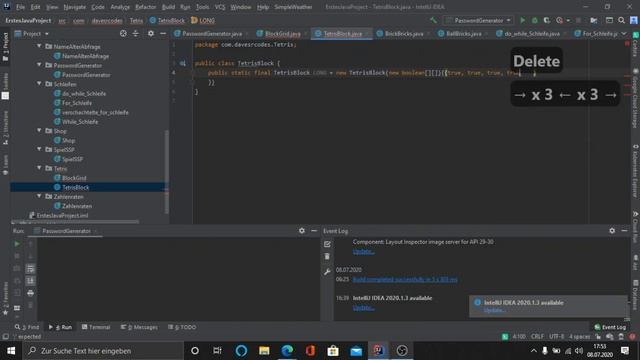The height and width of the screenshot is (360, 640).
Task: Clear all Event Log entries with the trash icon
Action: coord(327,257)
